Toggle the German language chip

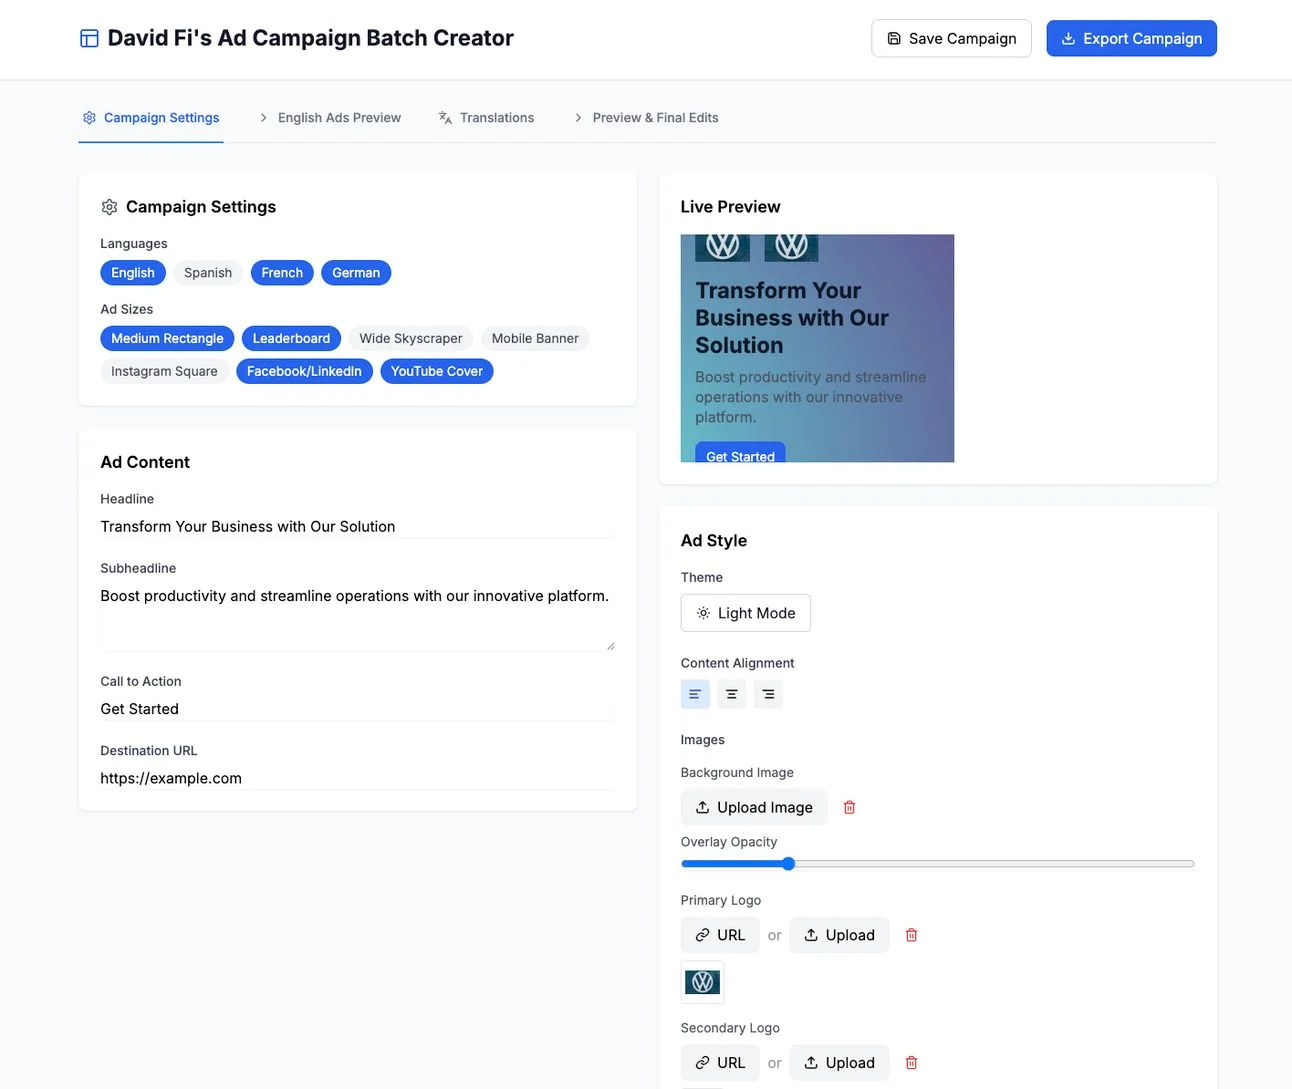tap(356, 273)
